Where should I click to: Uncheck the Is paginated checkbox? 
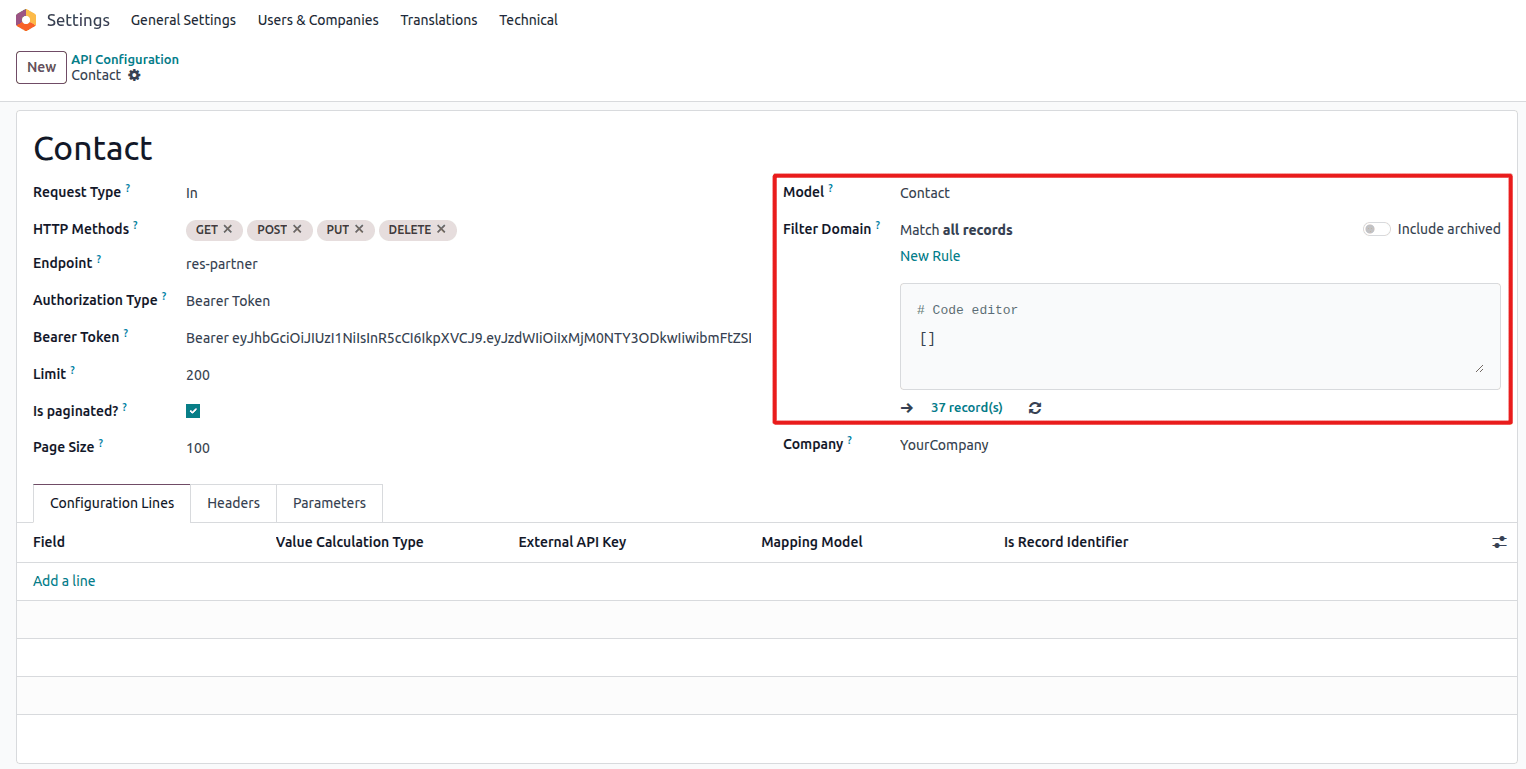click(x=193, y=411)
